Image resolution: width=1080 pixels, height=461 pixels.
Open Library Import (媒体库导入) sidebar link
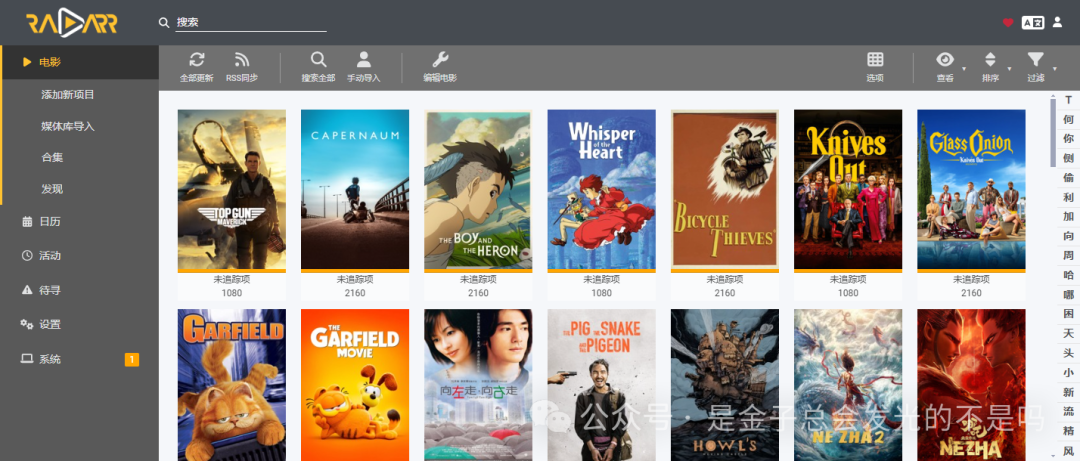click(68, 126)
